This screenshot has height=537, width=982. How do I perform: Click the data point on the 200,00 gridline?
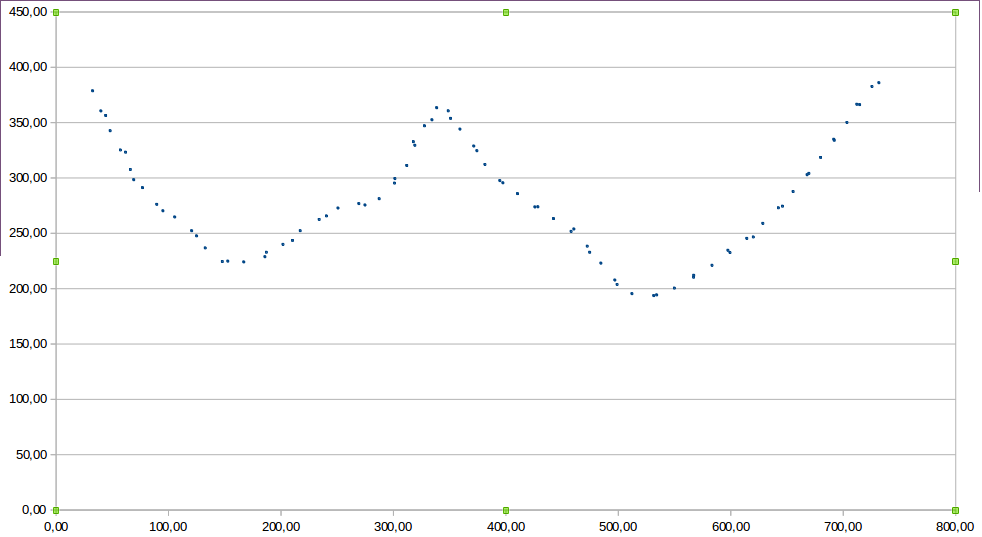click(674, 288)
